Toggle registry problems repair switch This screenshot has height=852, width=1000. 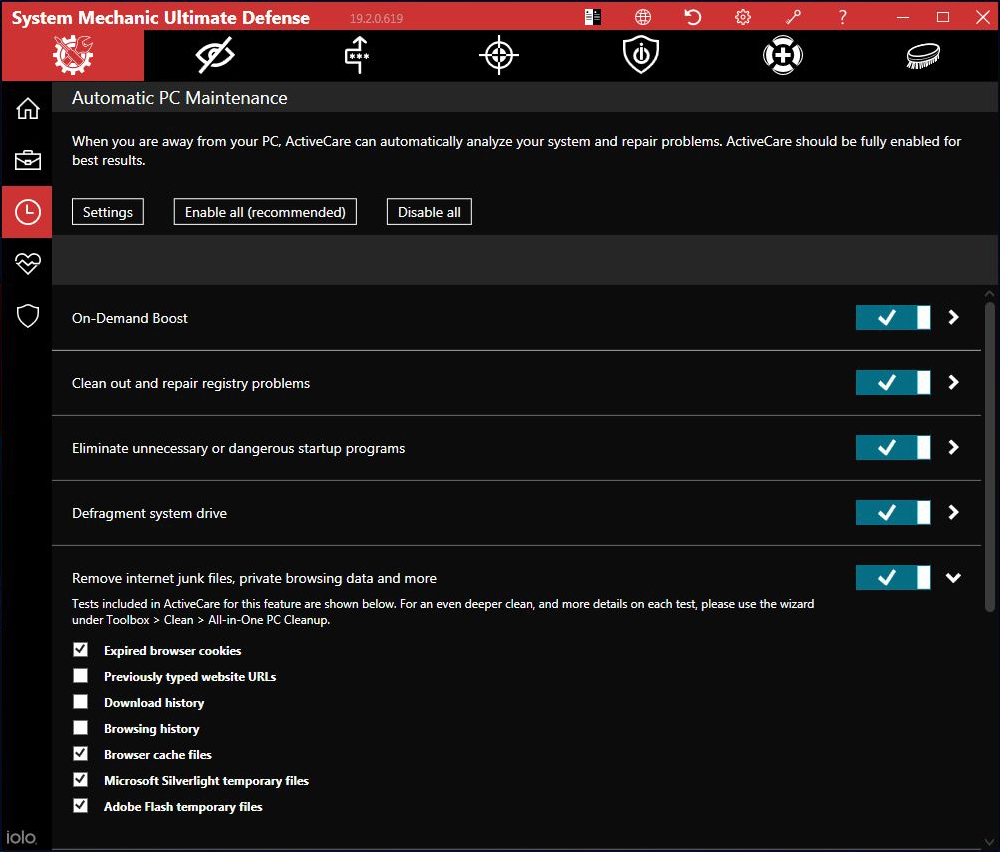[x=892, y=383]
